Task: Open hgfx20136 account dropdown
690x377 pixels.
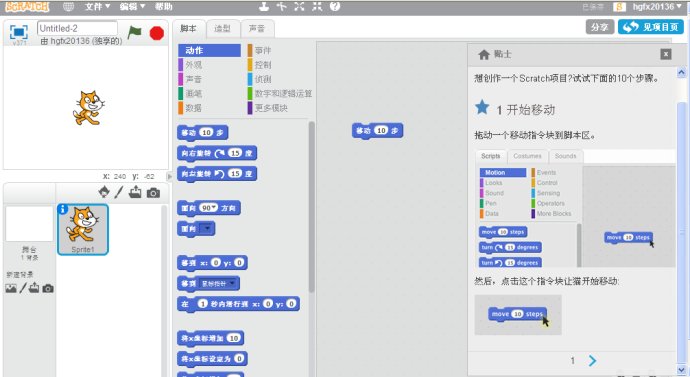Action: point(657,7)
